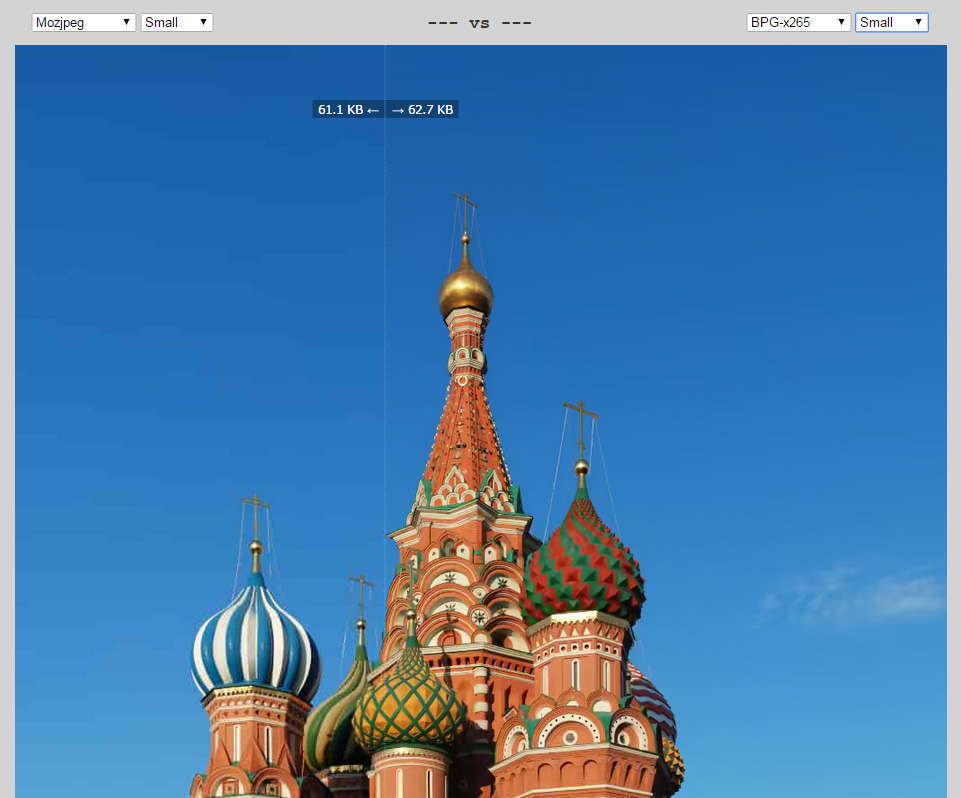Click the '--- vs ---' header text

pos(479,23)
